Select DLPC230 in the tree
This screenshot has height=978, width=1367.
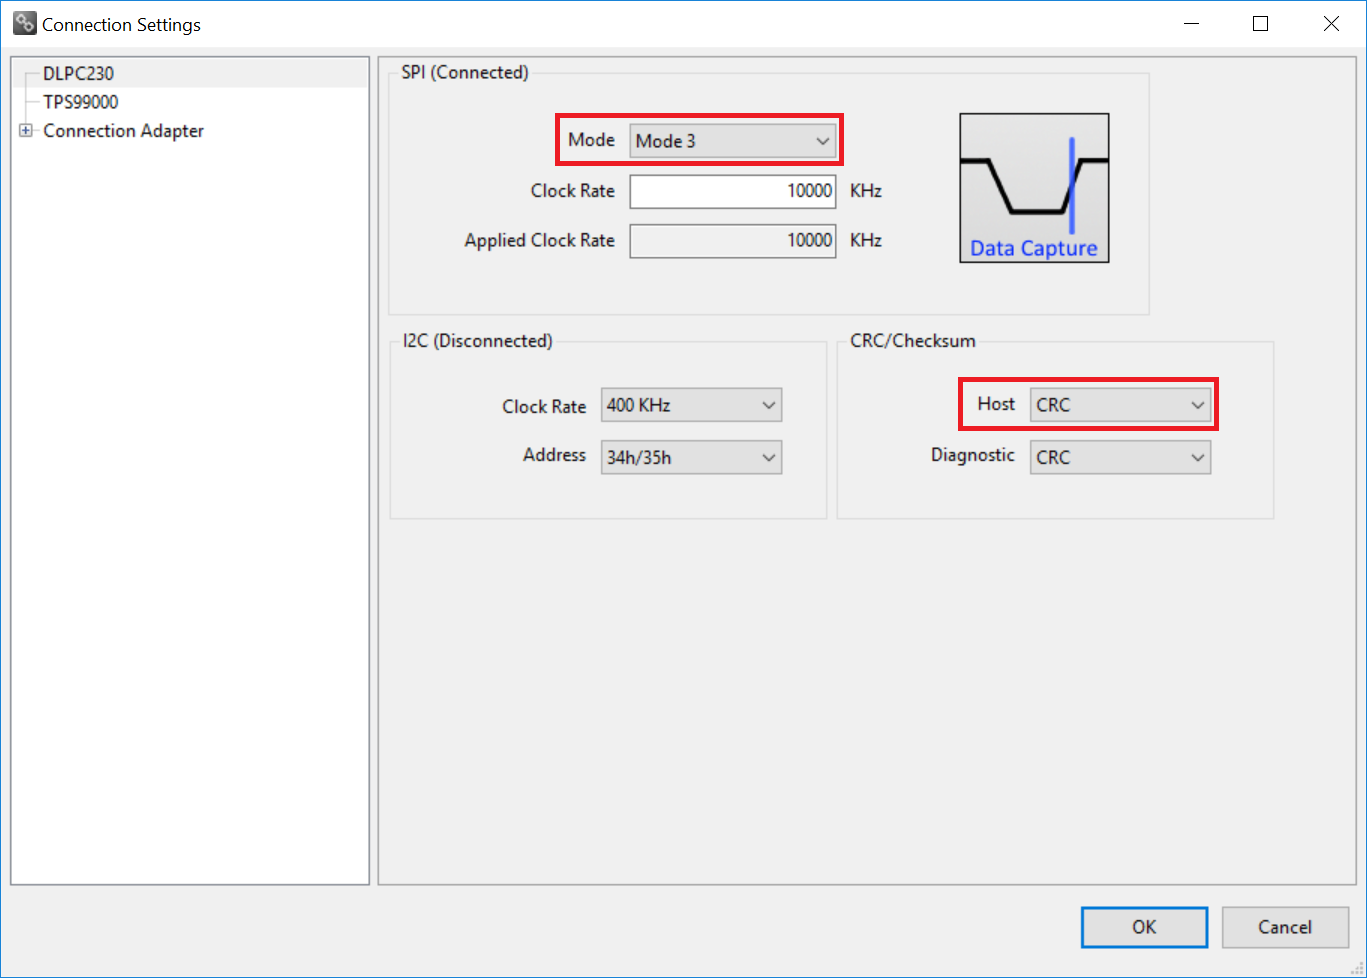(78, 74)
